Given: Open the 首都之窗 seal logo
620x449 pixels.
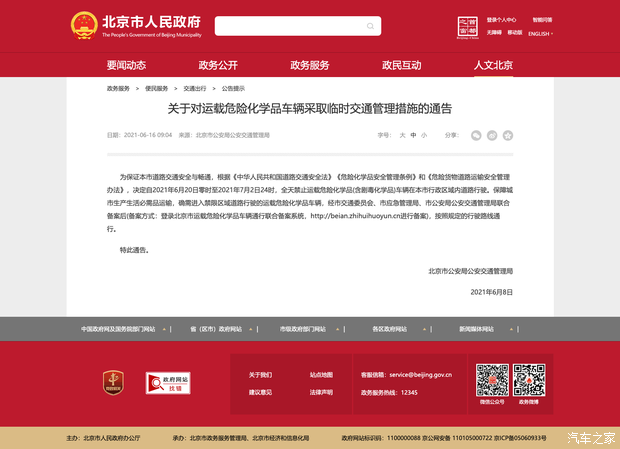Looking at the screenshot, I should click(x=467, y=27).
